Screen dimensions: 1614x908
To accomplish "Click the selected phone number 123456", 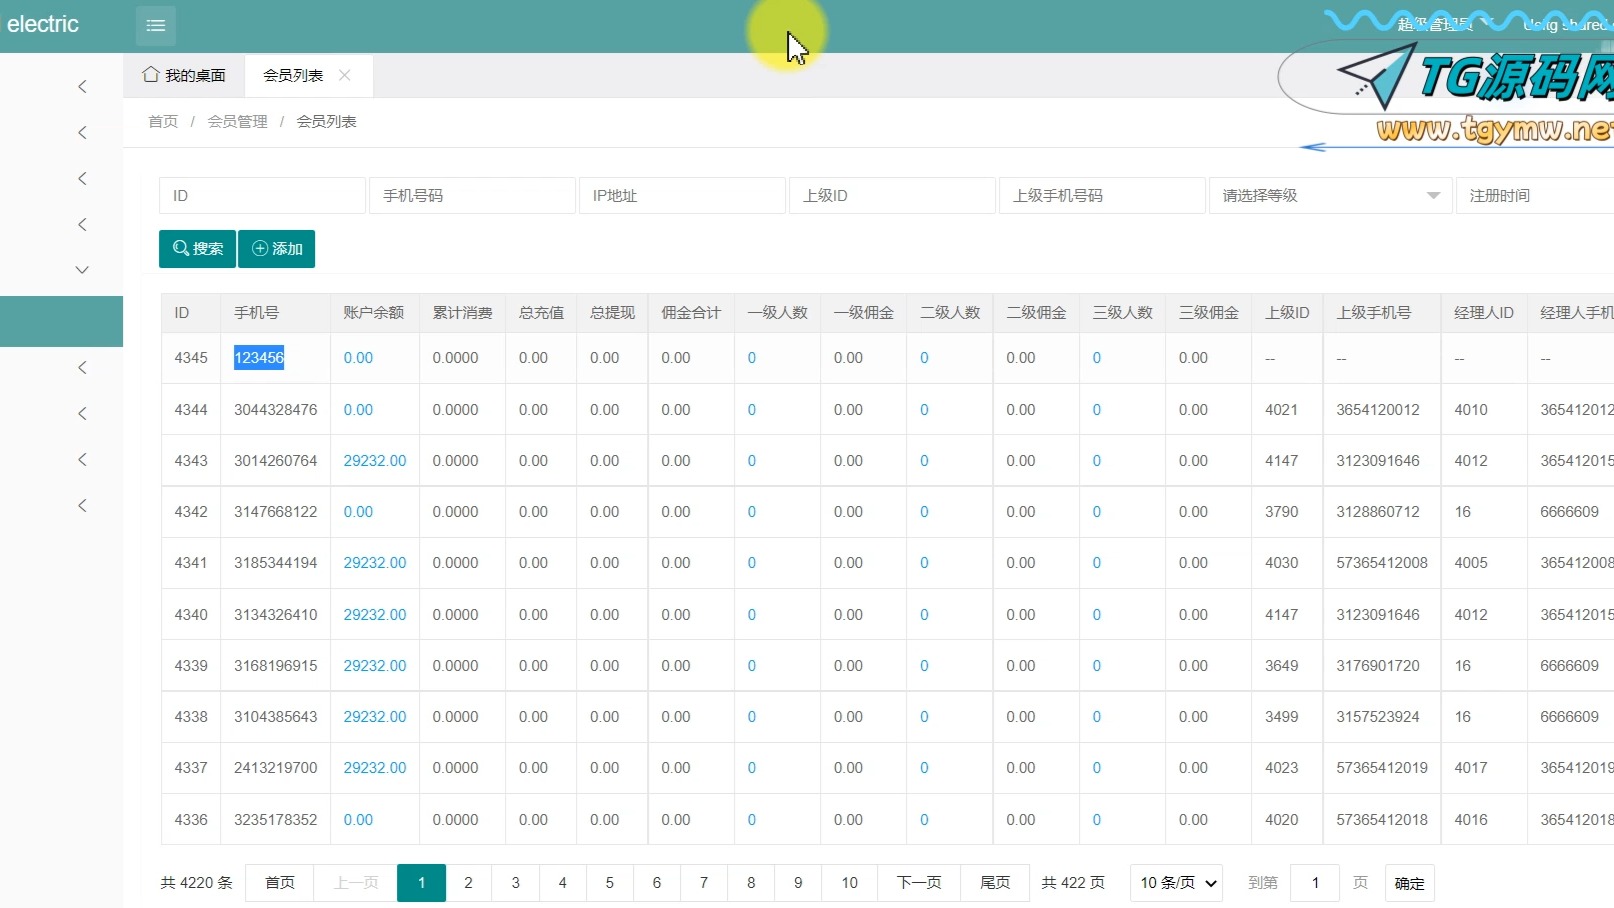I will click(x=259, y=358).
